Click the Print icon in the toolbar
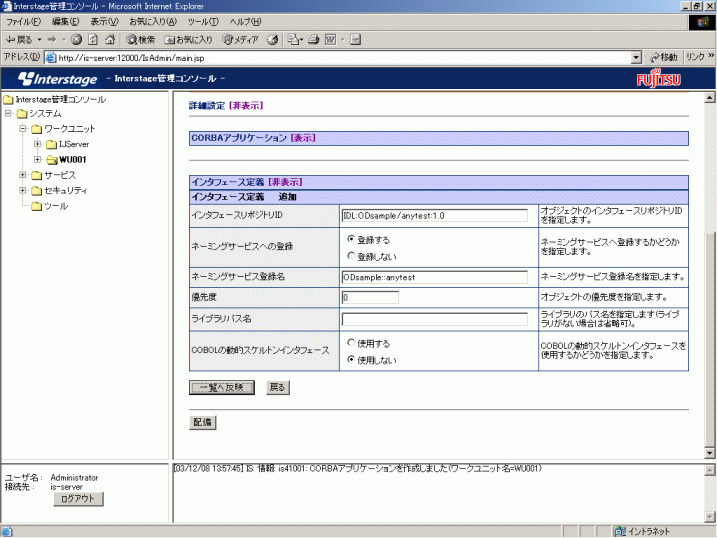Screen dimensions: 717x538 tap(313, 40)
